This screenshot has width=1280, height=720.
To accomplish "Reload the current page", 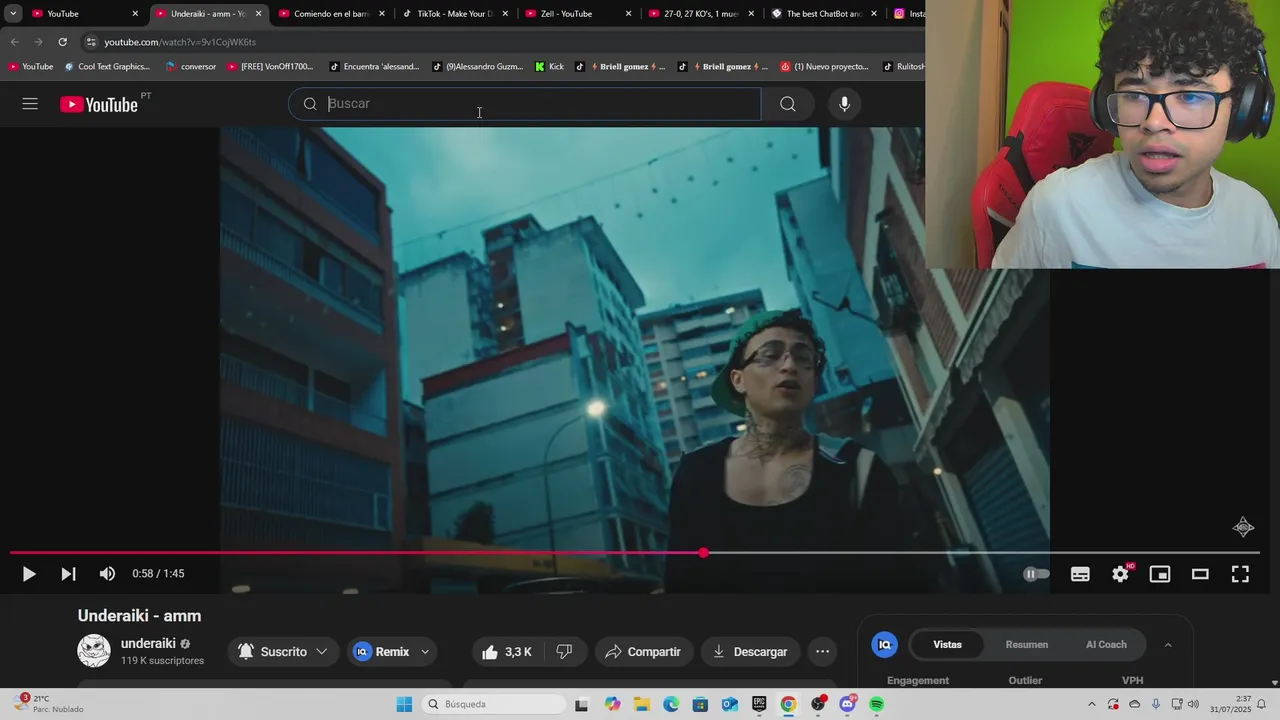I will [62, 42].
